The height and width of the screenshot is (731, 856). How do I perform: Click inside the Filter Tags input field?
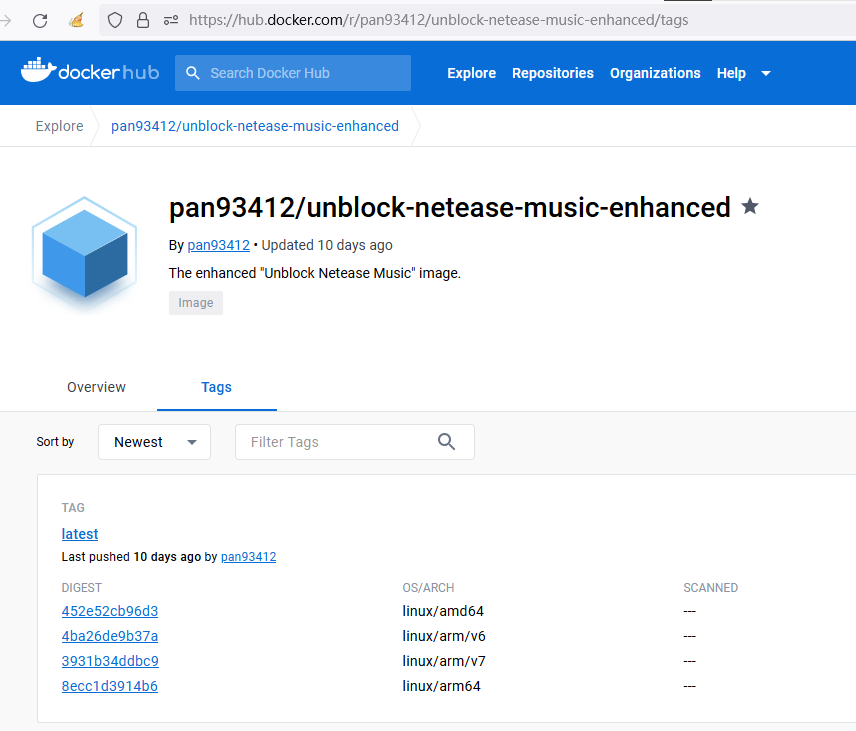(x=330, y=441)
